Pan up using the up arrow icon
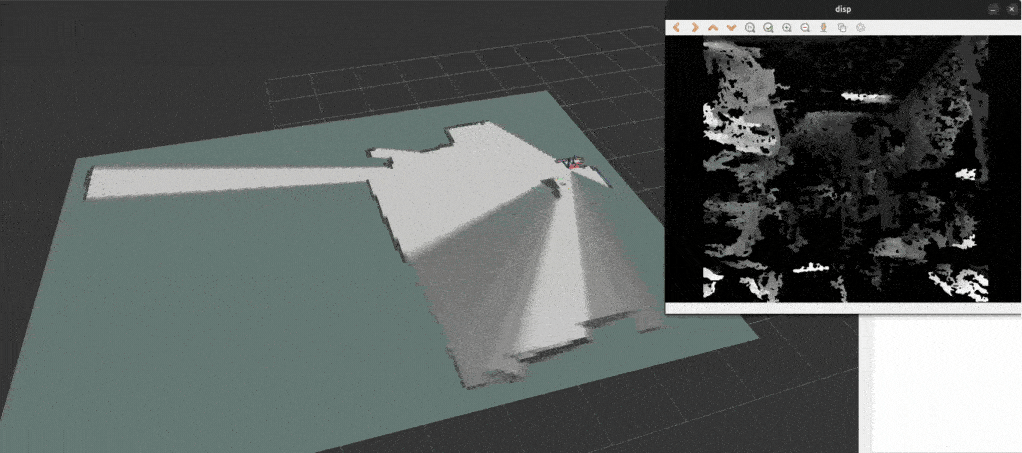This screenshot has height=453, width=1022. pos(713,27)
